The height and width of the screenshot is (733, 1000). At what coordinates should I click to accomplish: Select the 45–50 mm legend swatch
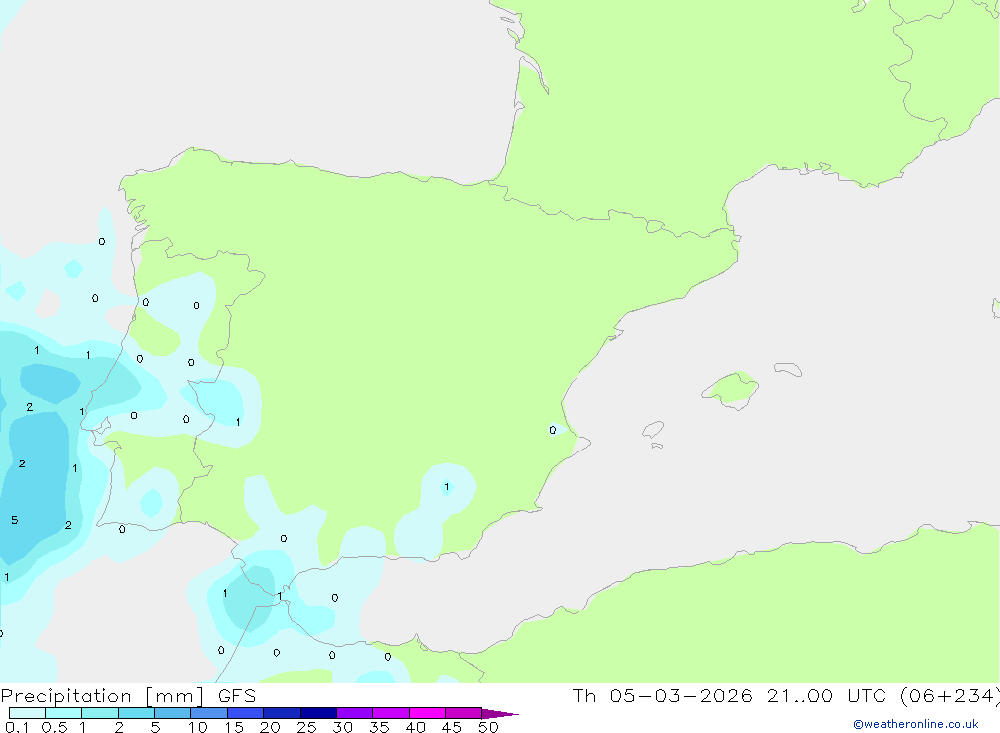464,713
